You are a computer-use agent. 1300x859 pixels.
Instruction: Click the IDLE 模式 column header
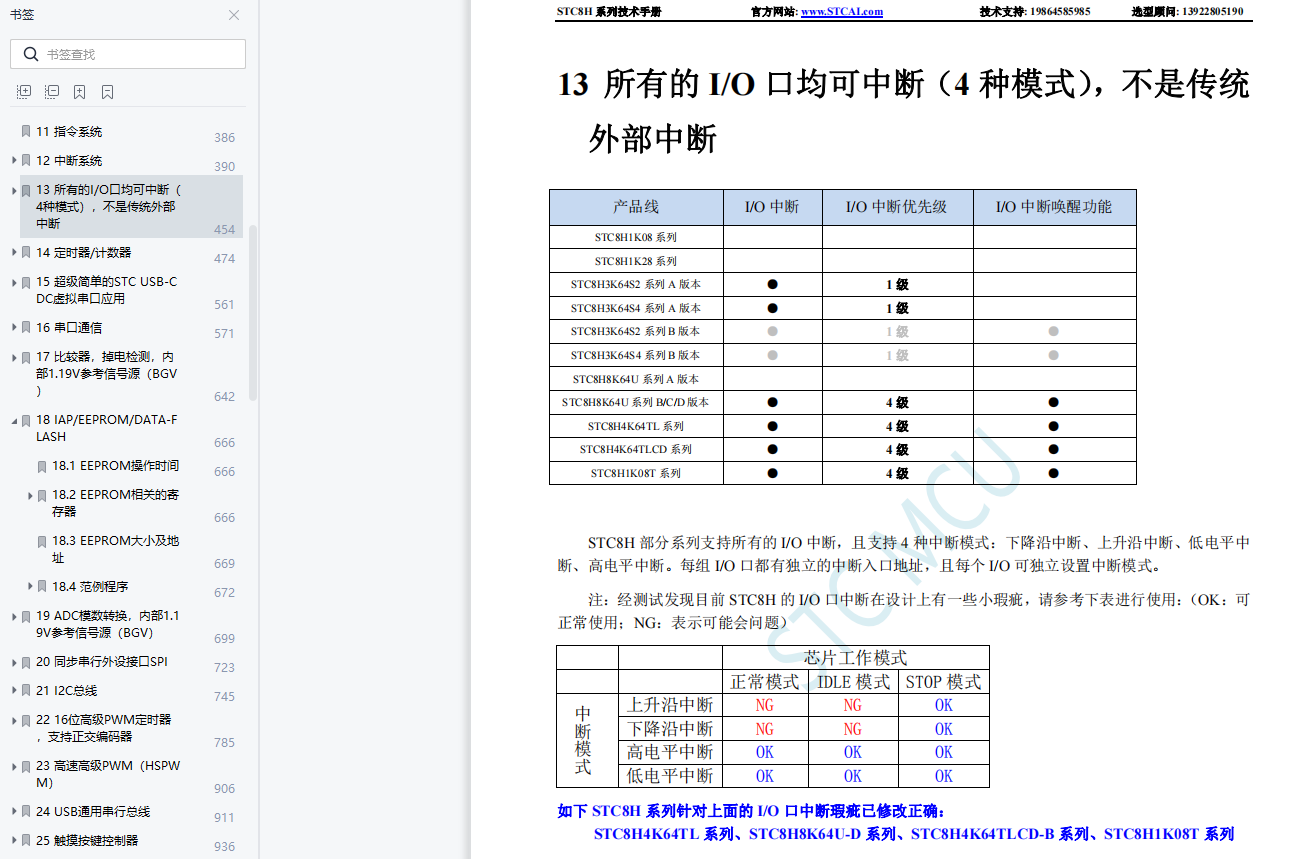click(x=853, y=682)
